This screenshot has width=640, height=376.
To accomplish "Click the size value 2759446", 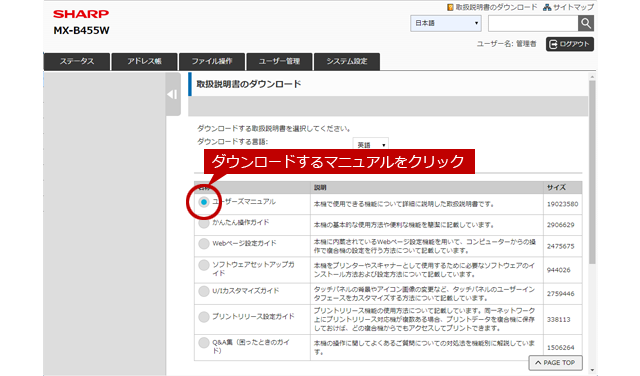I will click(x=560, y=294).
